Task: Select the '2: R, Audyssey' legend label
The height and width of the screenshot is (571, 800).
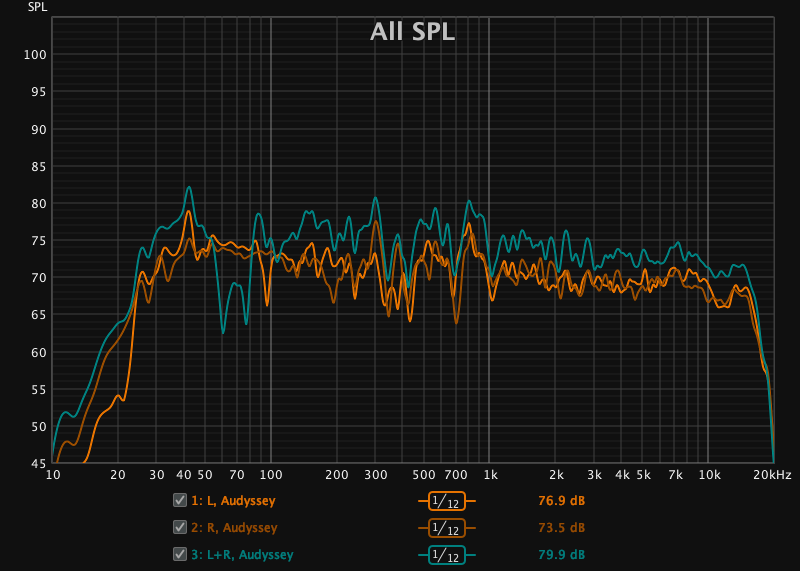Action: pos(234,527)
